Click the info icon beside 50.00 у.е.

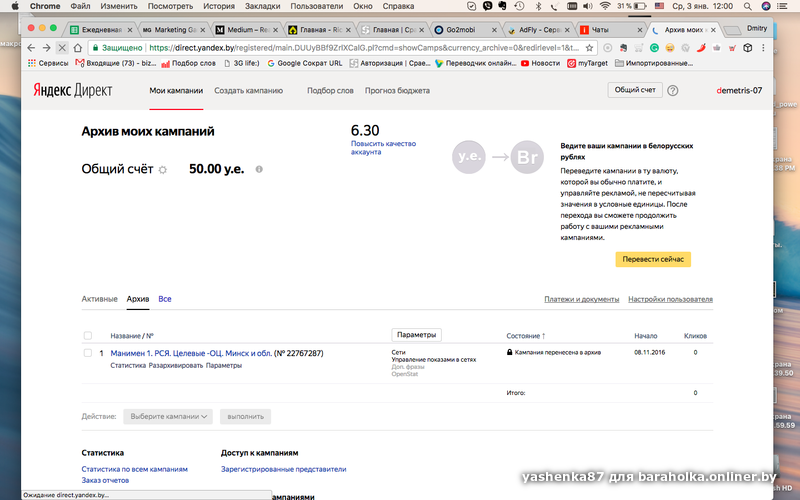tap(259, 169)
